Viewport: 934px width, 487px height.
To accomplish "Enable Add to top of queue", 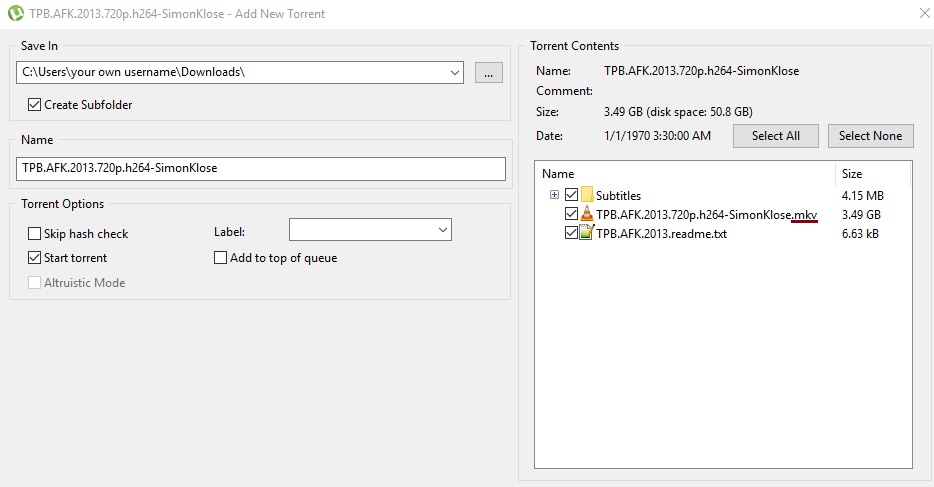I will (220, 258).
